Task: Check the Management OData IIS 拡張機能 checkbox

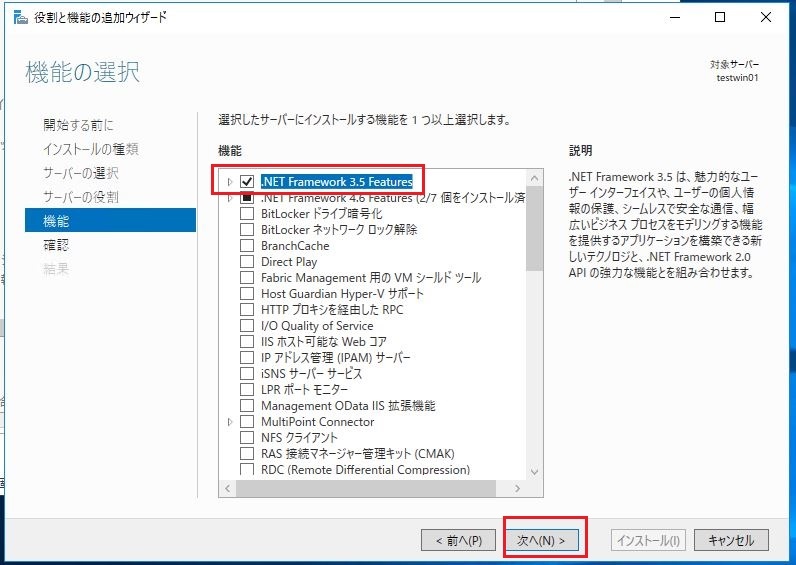Action: 247,406
